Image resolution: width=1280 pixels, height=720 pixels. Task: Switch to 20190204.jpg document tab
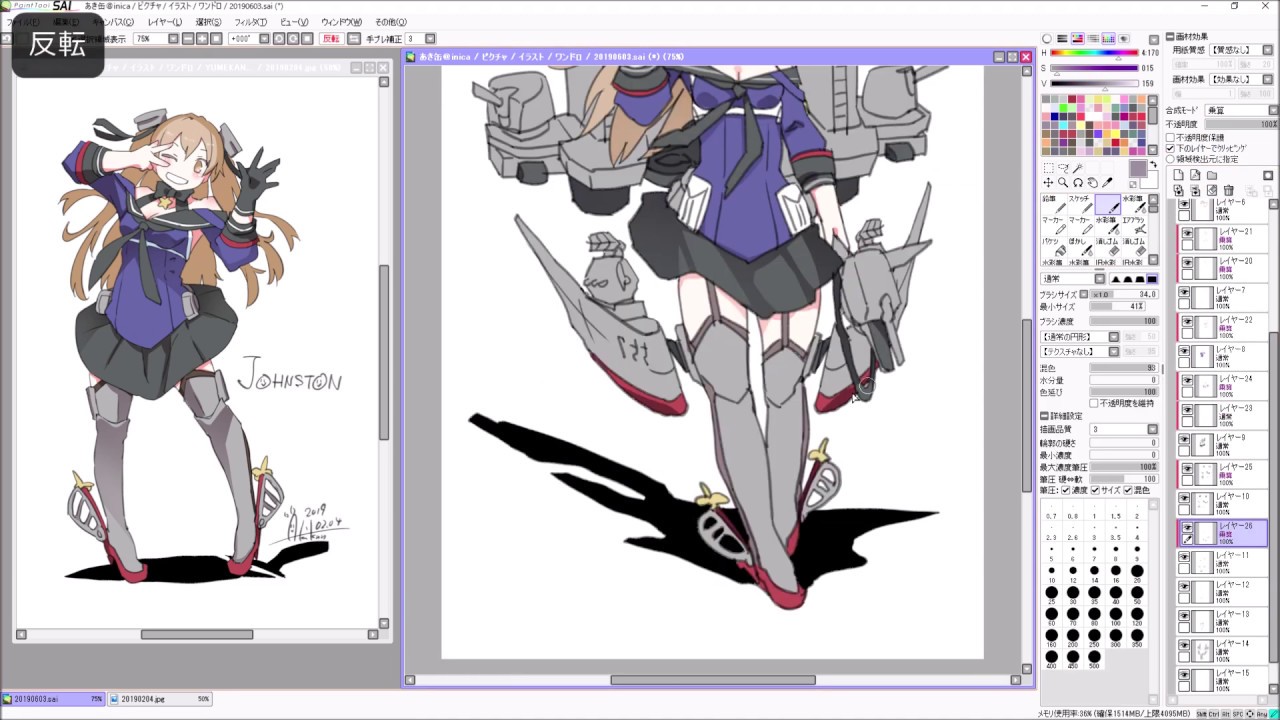click(160, 699)
